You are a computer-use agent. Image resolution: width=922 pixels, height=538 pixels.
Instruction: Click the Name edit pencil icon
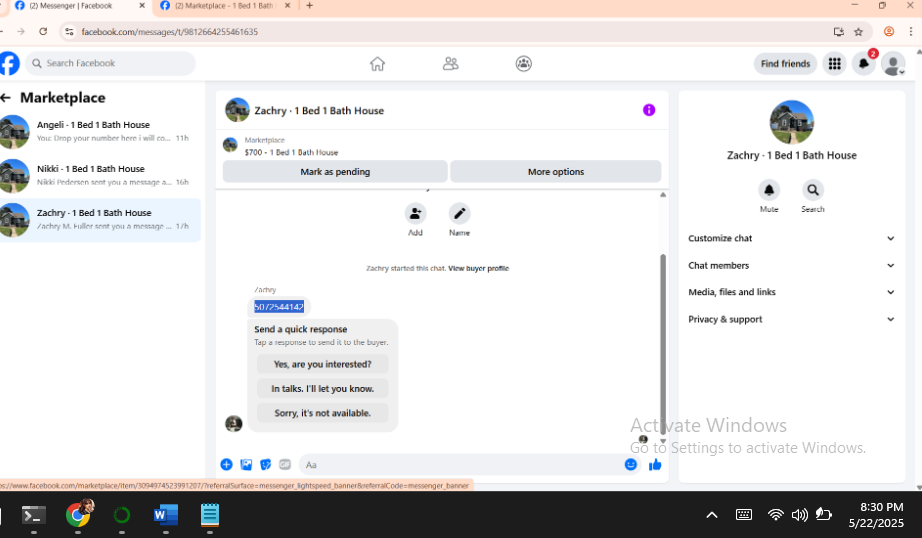459,213
